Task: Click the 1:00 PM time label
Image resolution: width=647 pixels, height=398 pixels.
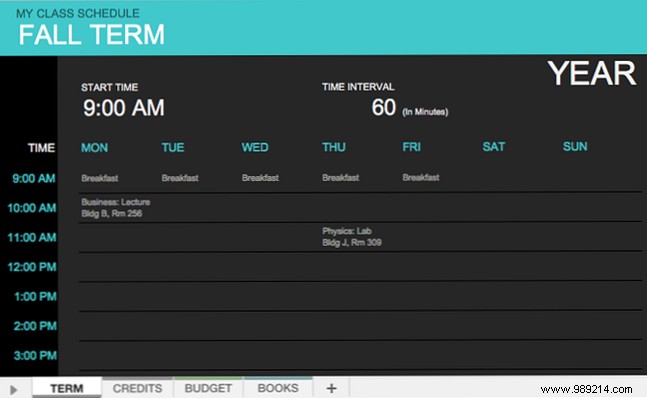Action: 35,296
